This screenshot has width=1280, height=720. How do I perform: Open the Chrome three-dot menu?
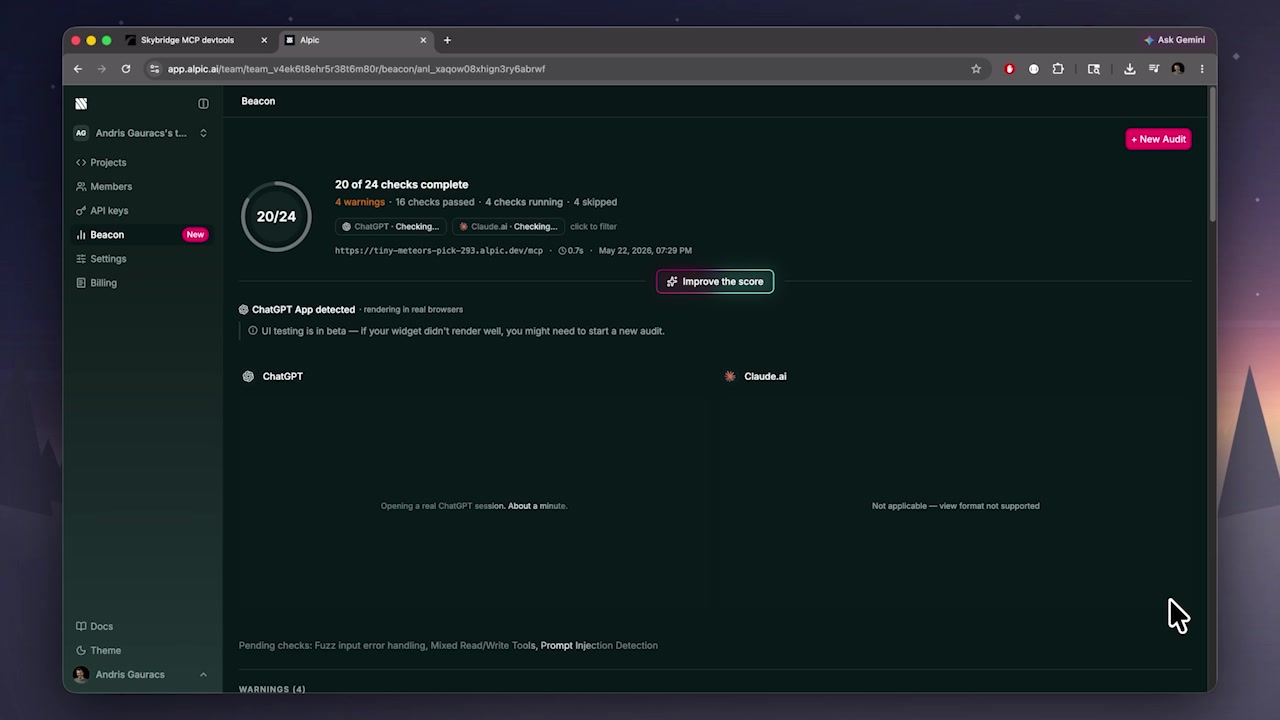click(x=1202, y=69)
